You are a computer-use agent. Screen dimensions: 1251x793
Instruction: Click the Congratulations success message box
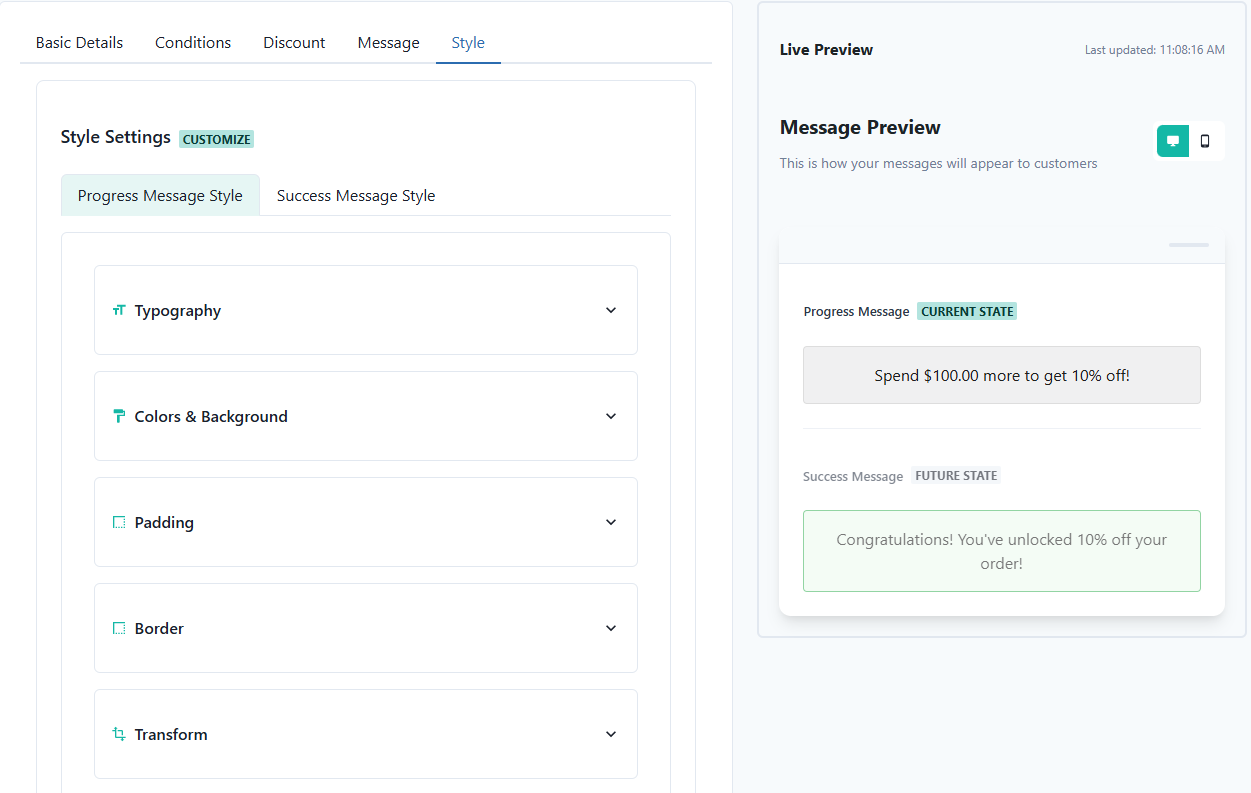1002,551
